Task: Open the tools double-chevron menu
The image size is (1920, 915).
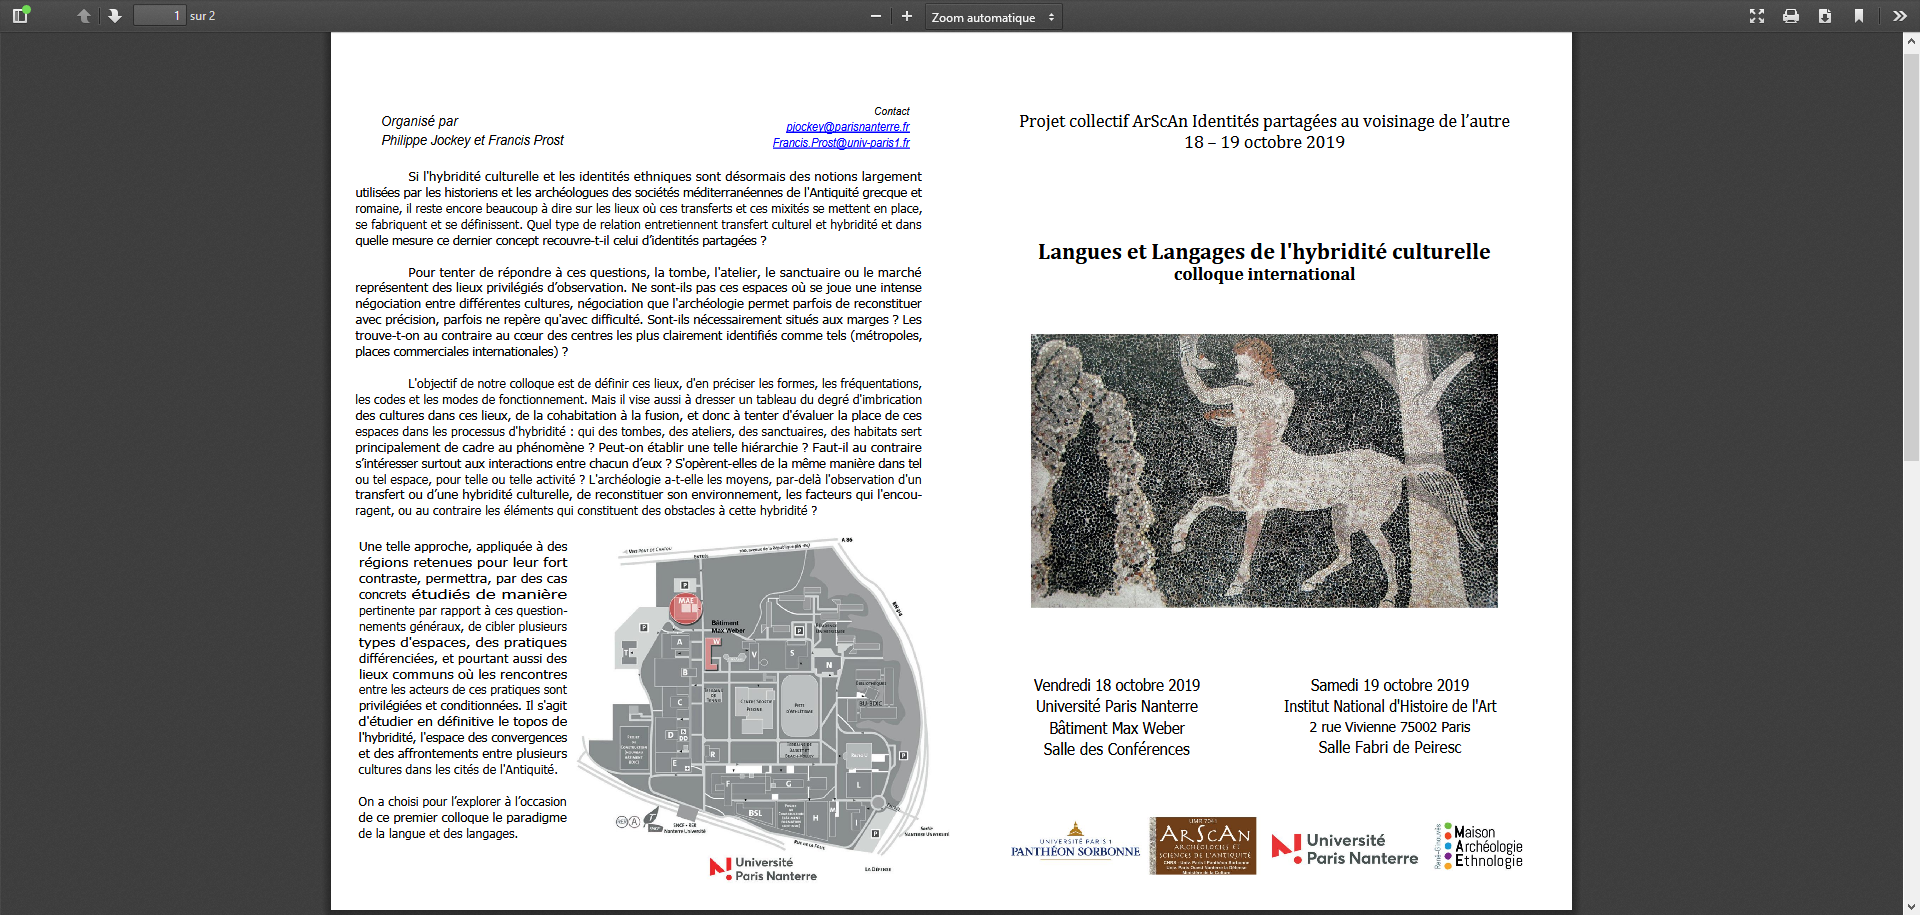Action: (1900, 16)
